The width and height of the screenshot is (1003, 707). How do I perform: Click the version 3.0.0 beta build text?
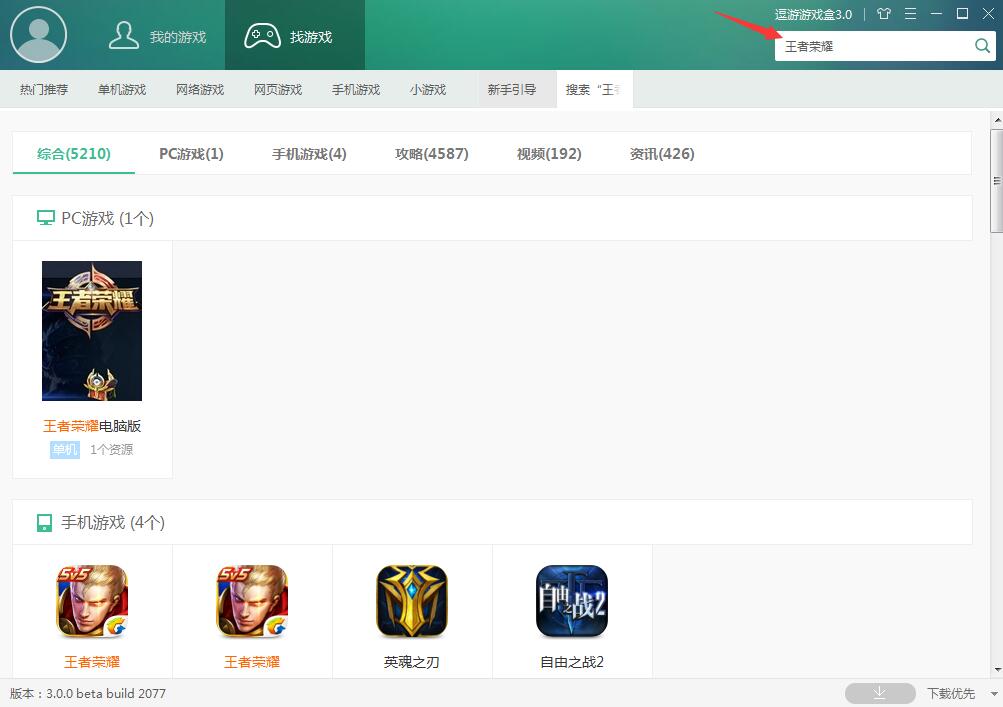[x=88, y=694]
